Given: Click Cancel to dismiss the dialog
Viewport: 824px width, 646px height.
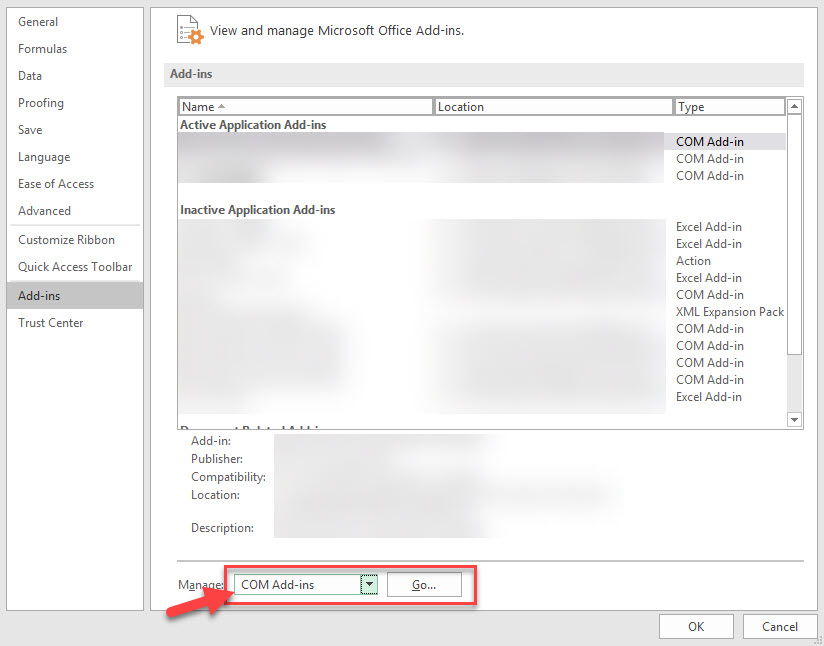Looking at the screenshot, I should (x=779, y=627).
